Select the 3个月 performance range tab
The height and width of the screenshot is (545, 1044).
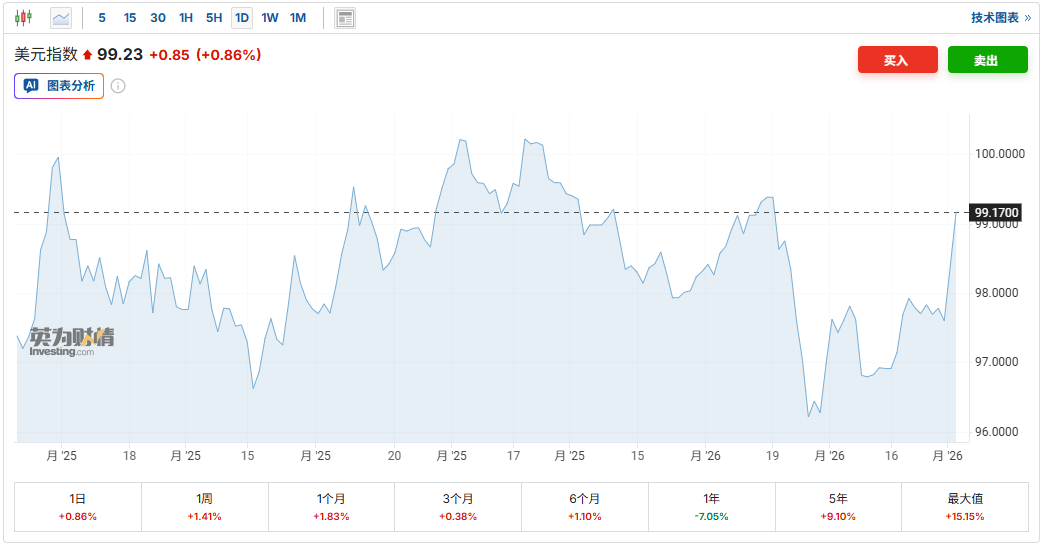coord(458,506)
